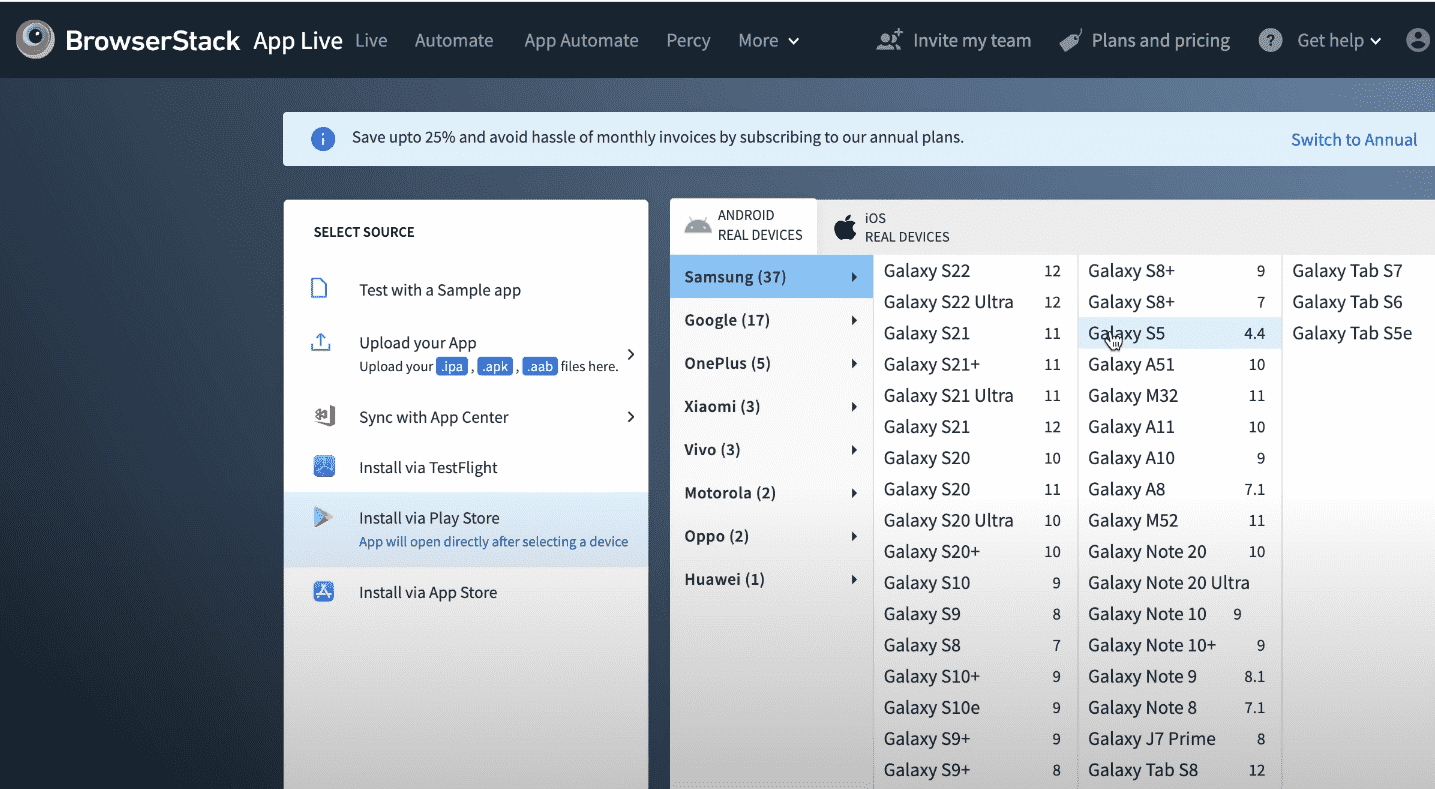Click the Get help question mark icon
Screen dimensions: 1435x789
(1270, 41)
